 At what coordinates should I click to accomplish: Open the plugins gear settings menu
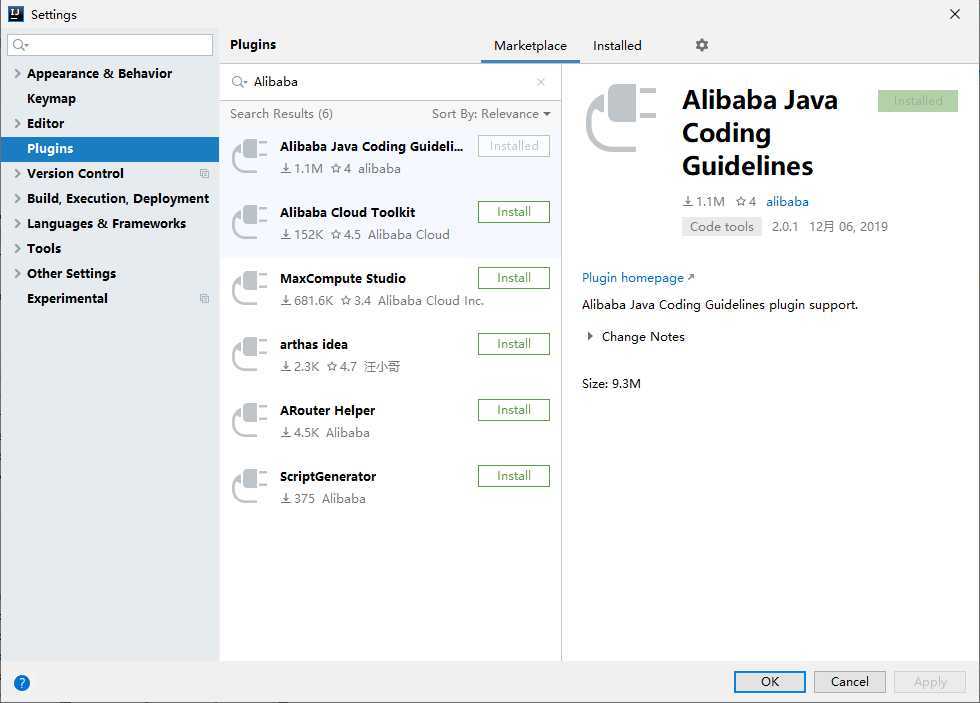(702, 45)
